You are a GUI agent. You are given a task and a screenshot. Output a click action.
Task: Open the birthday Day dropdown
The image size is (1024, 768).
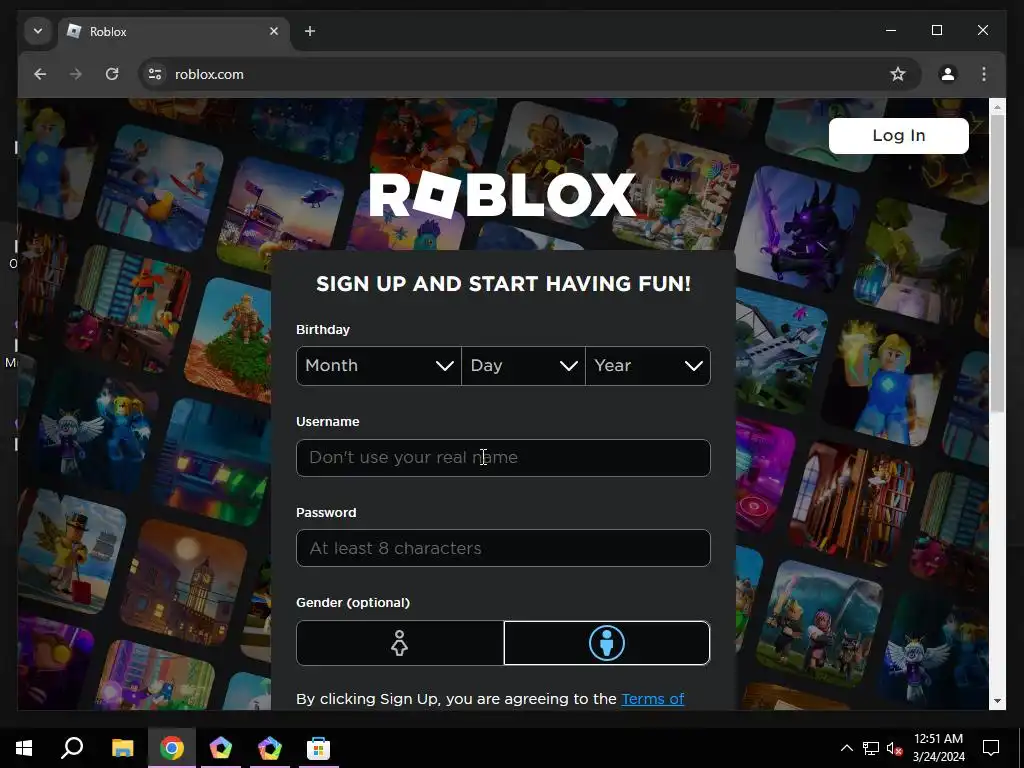523,366
